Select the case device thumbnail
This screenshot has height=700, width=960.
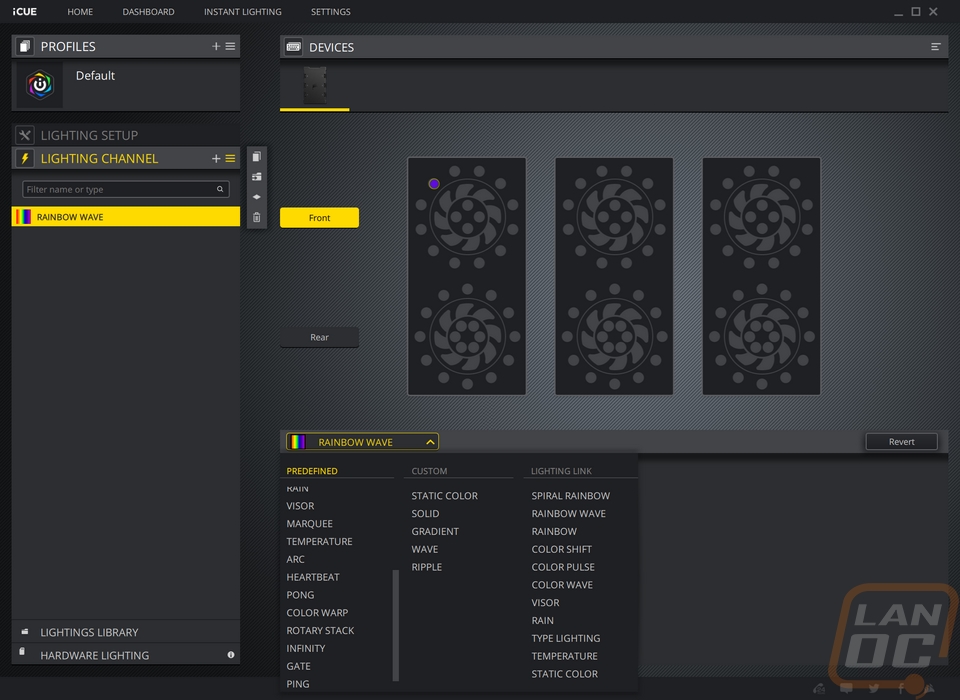[315, 86]
